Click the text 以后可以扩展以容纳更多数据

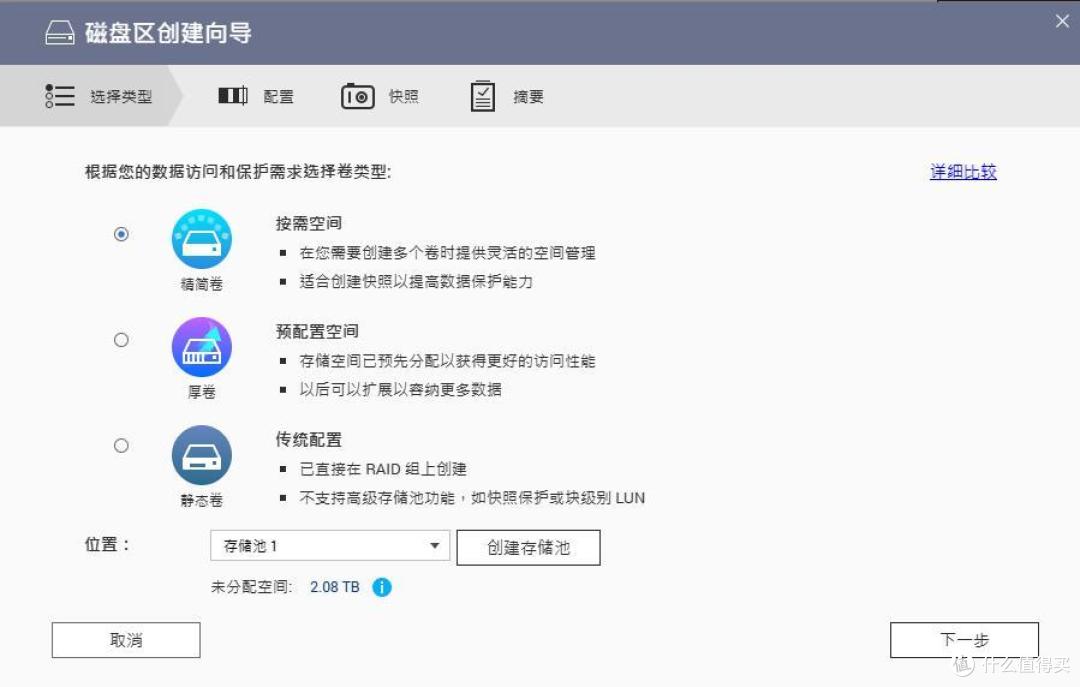tap(400, 389)
